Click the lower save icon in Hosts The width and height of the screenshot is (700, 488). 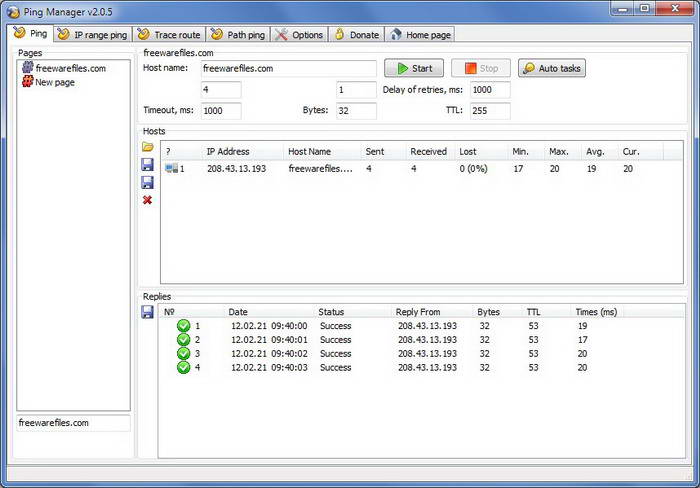[147, 182]
